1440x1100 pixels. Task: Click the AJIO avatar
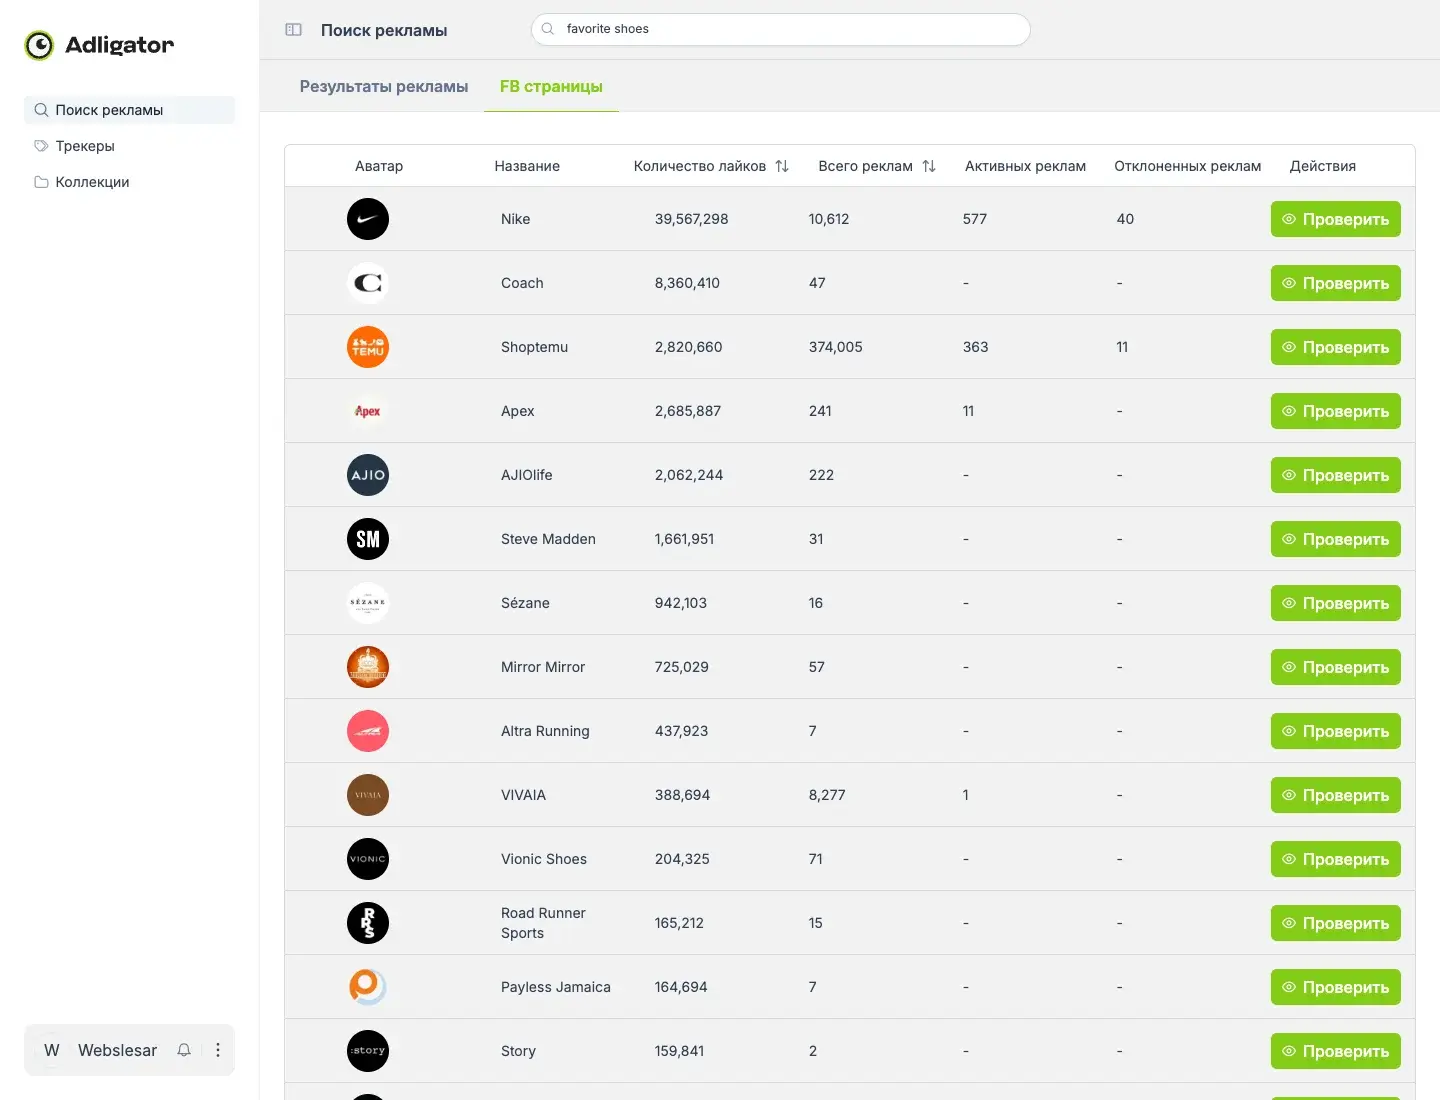tap(368, 475)
